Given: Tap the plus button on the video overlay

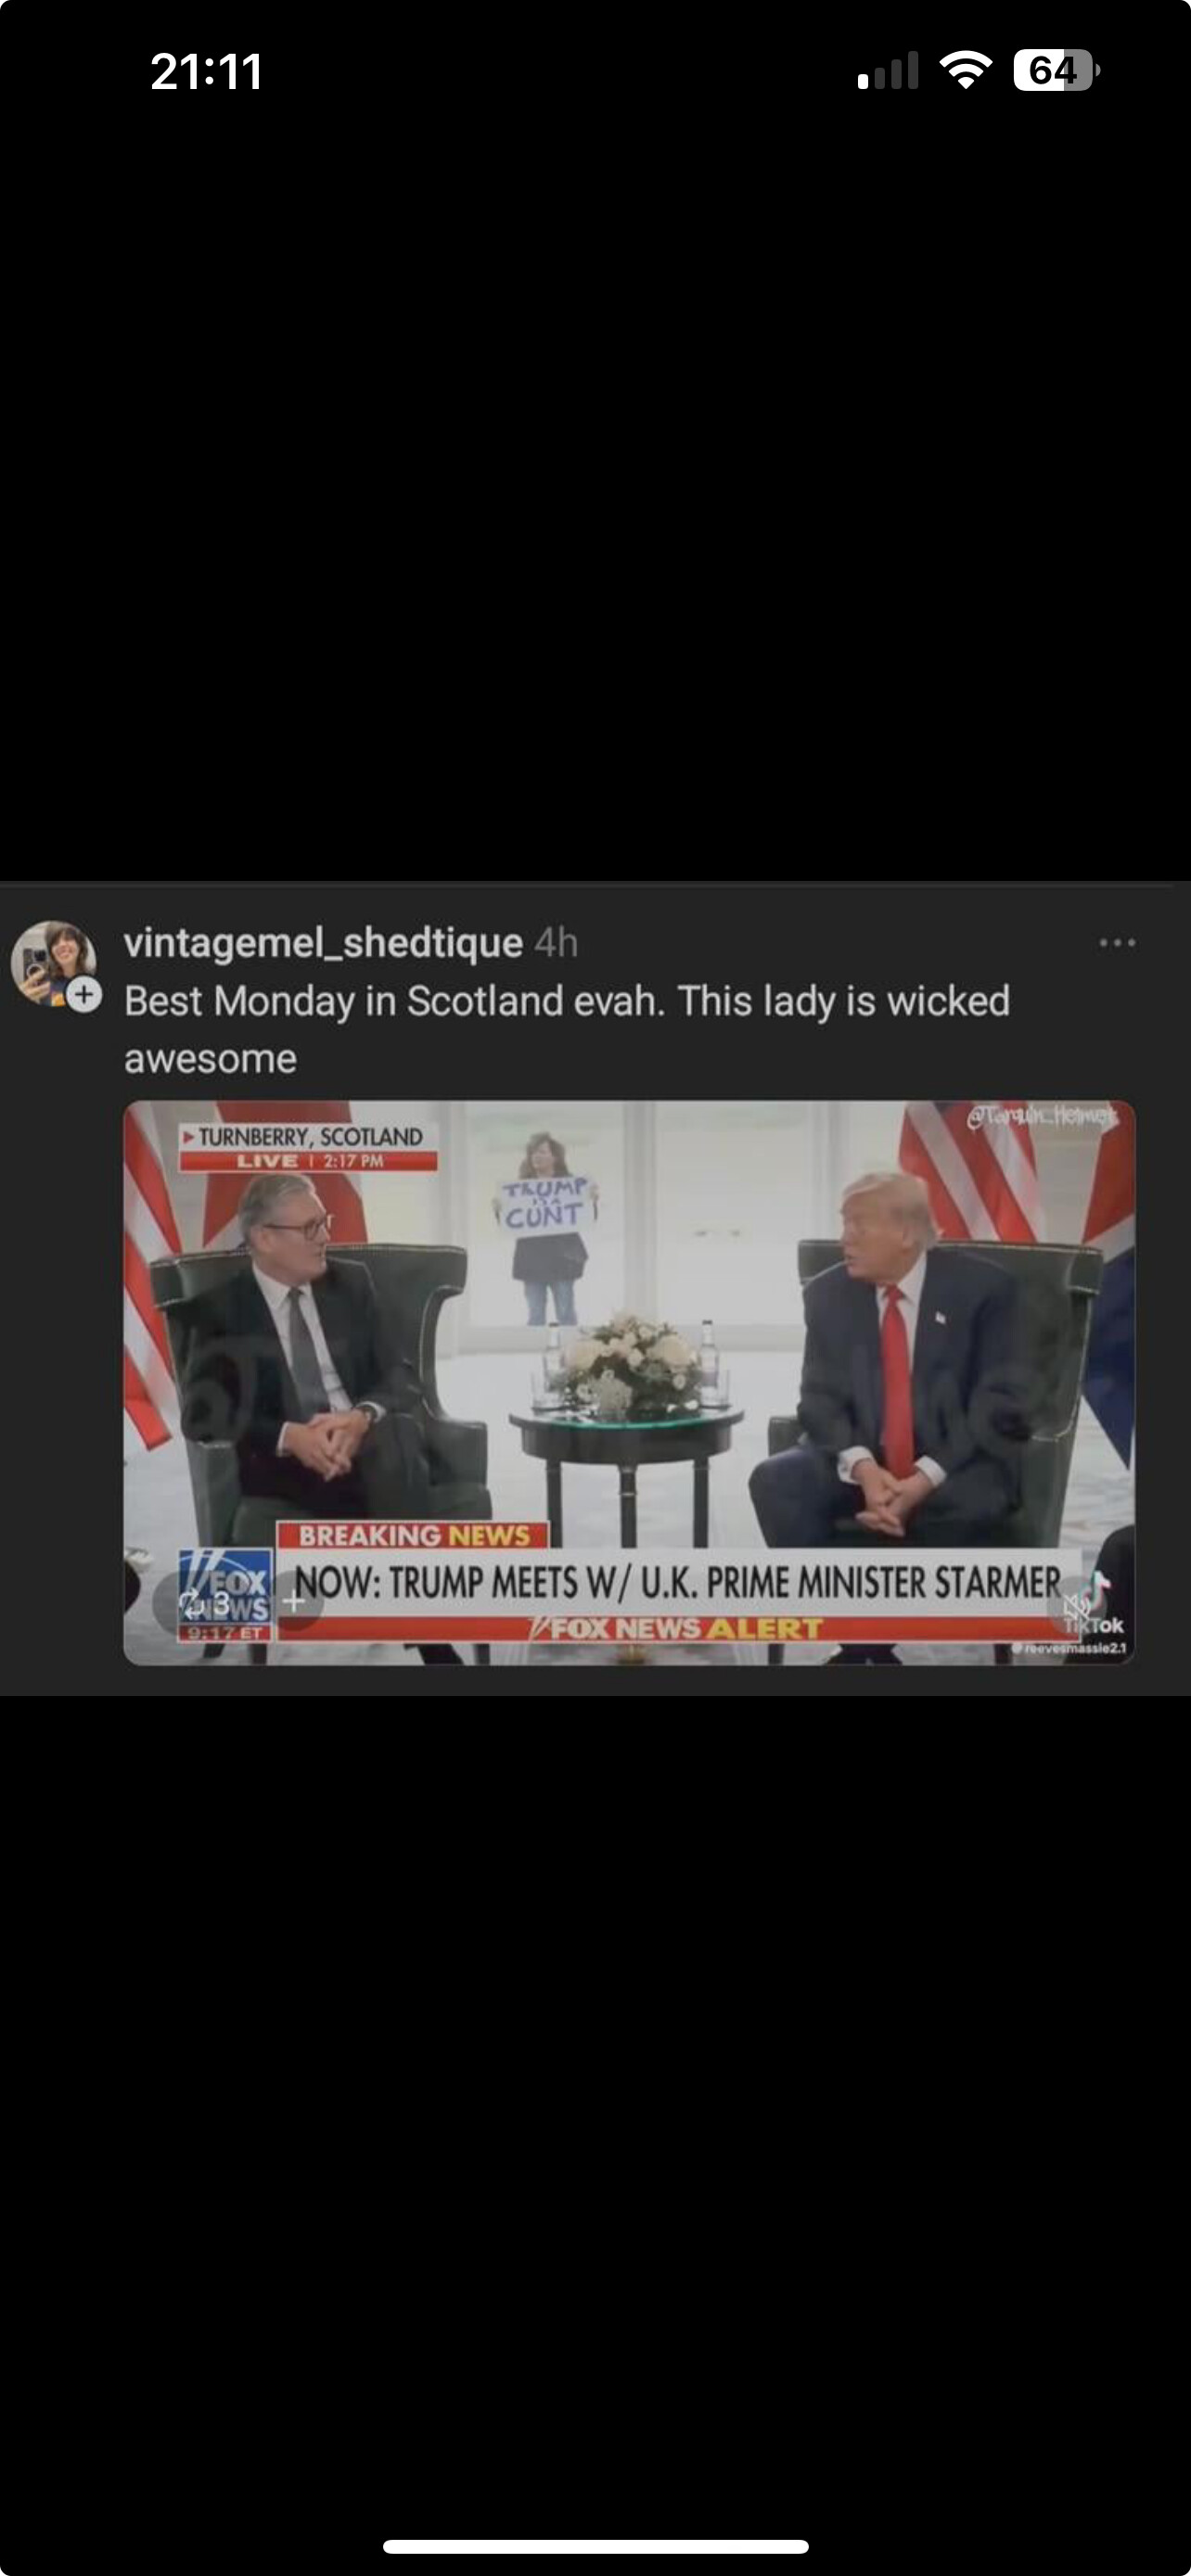Looking at the screenshot, I should tap(294, 1602).
